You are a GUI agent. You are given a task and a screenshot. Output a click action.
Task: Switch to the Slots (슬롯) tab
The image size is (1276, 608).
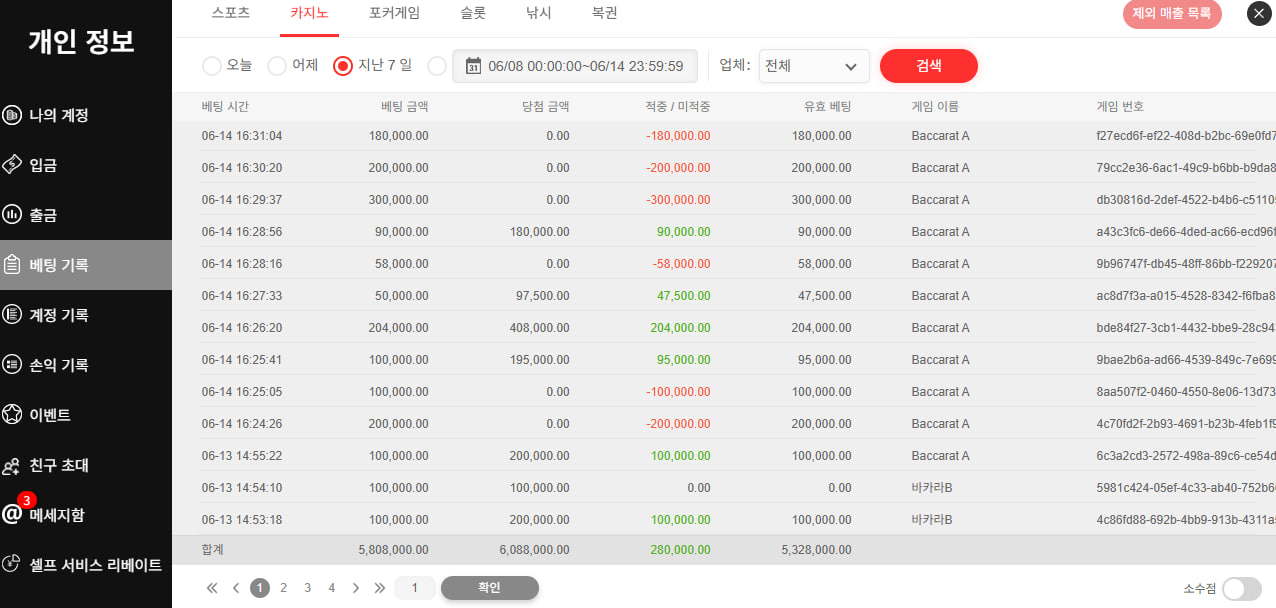(473, 14)
